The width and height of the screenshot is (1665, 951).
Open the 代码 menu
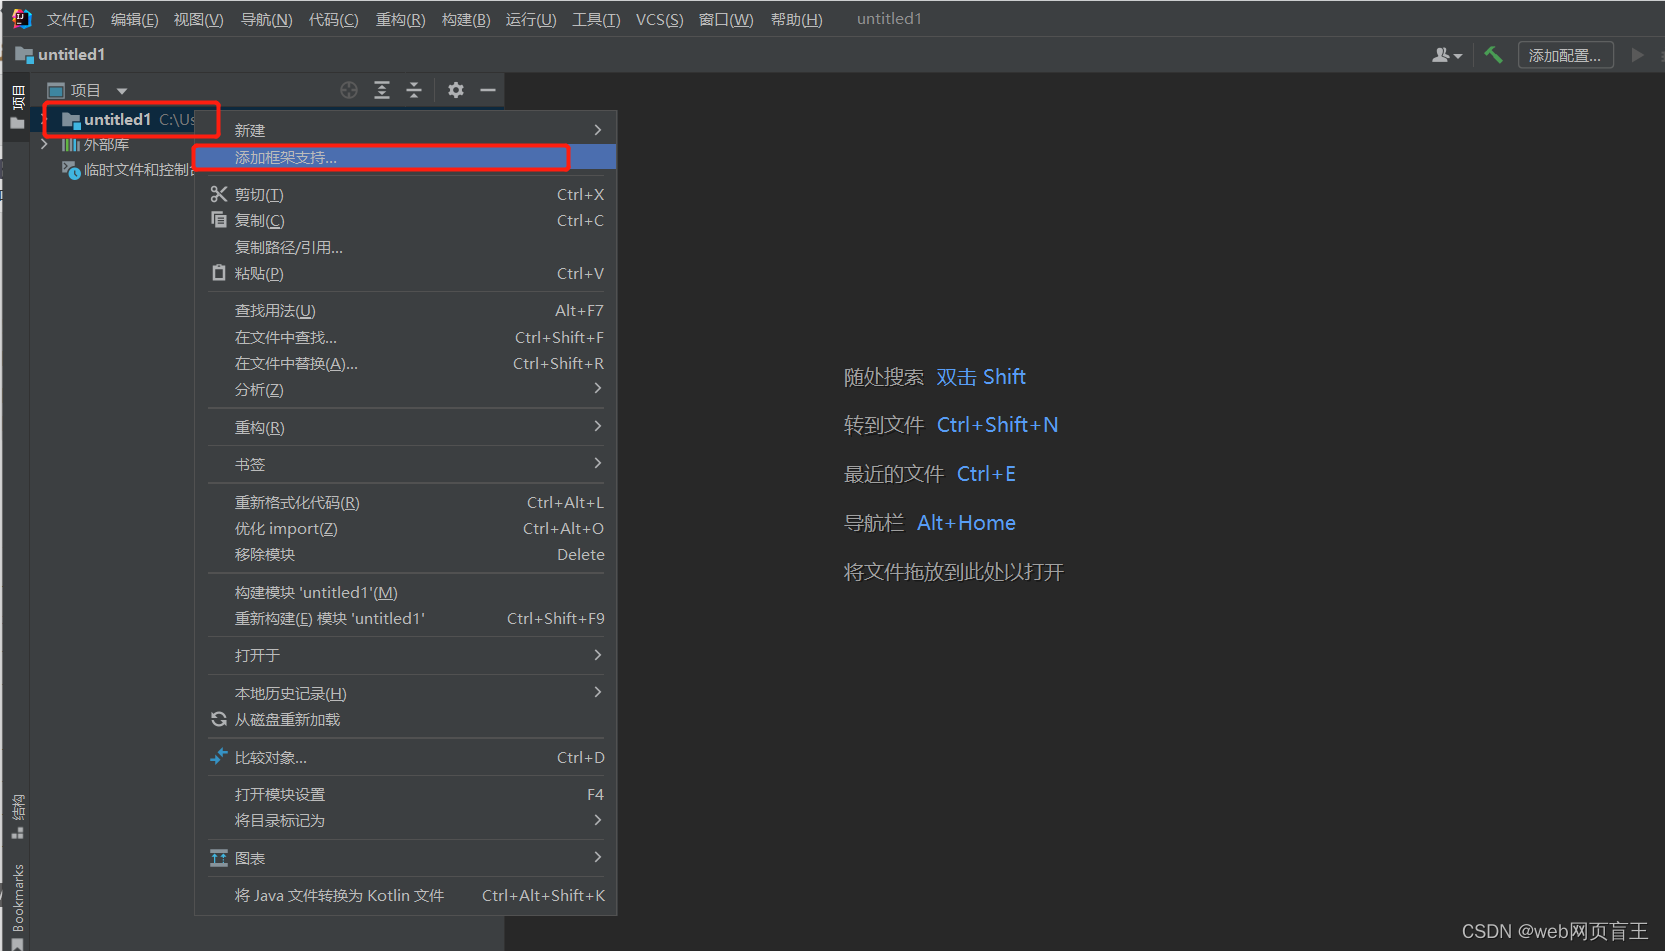(x=333, y=19)
